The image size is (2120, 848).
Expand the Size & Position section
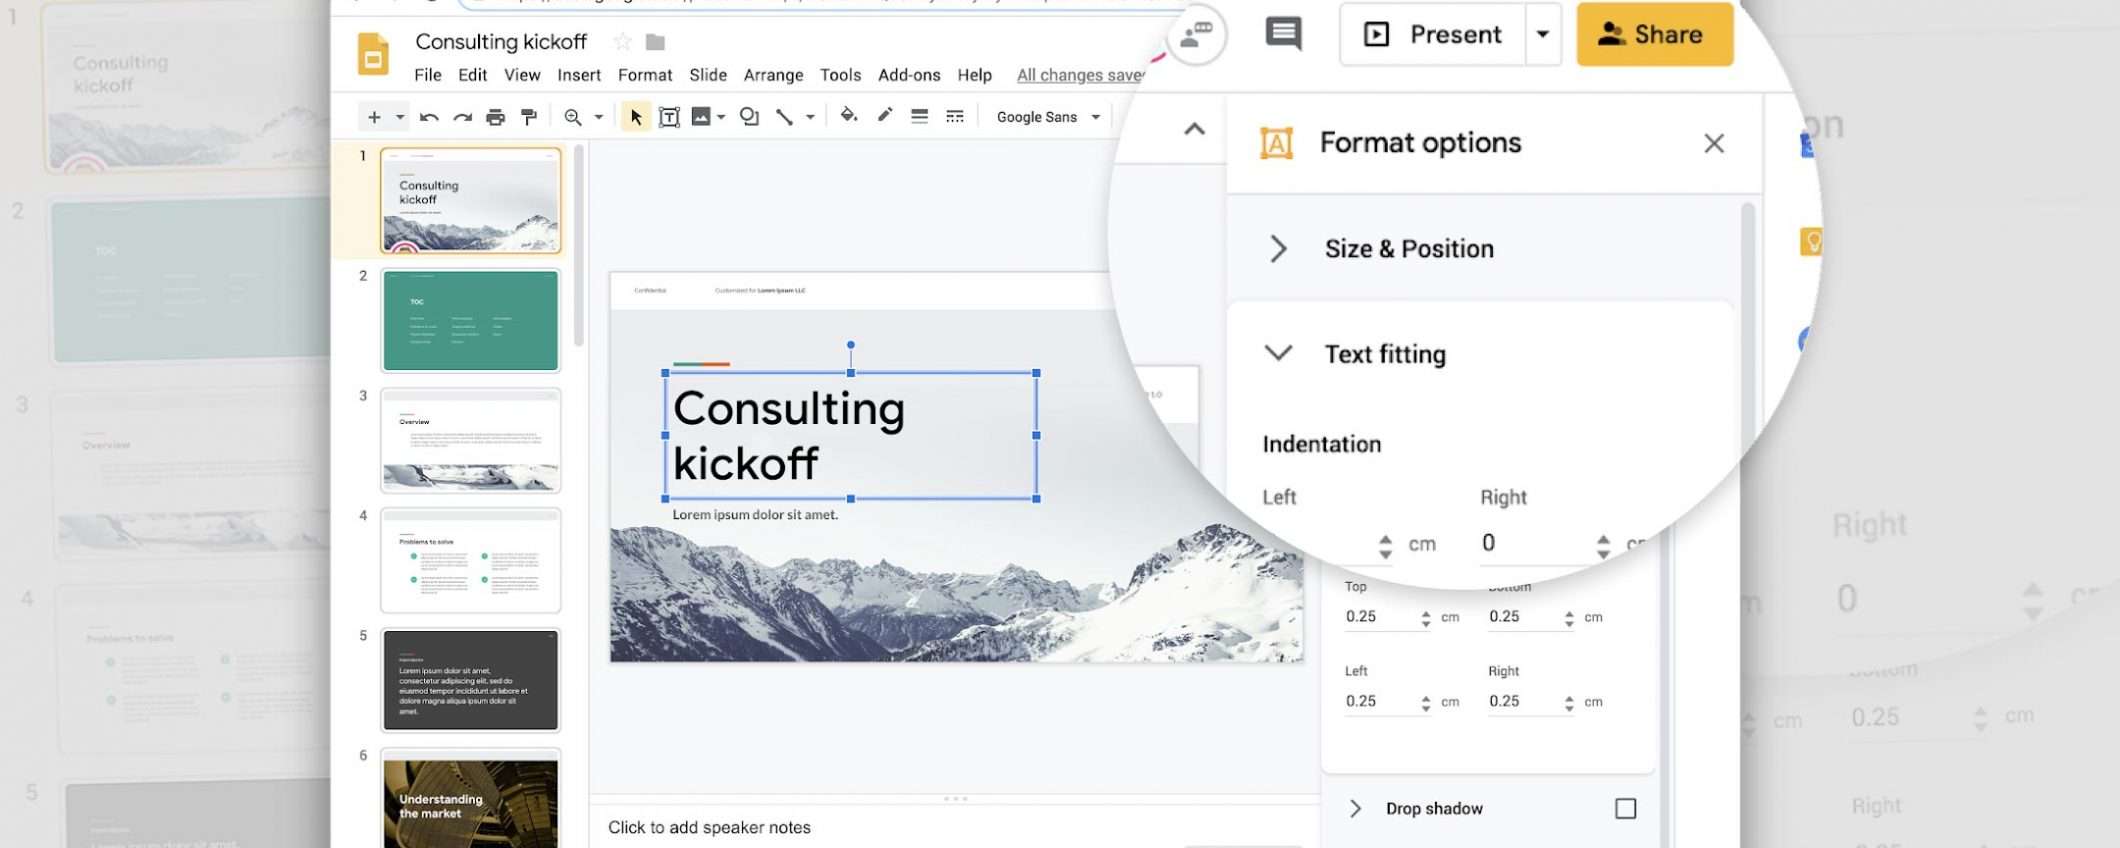tap(1278, 248)
